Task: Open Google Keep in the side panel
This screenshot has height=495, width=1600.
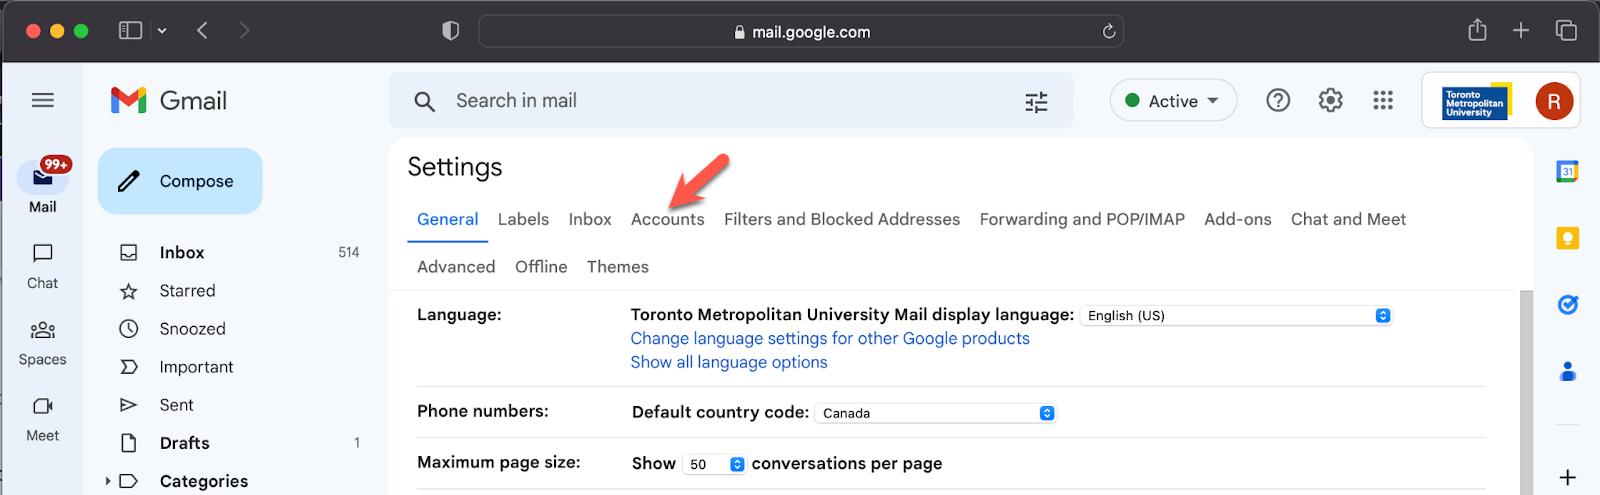Action: click(1567, 238)
